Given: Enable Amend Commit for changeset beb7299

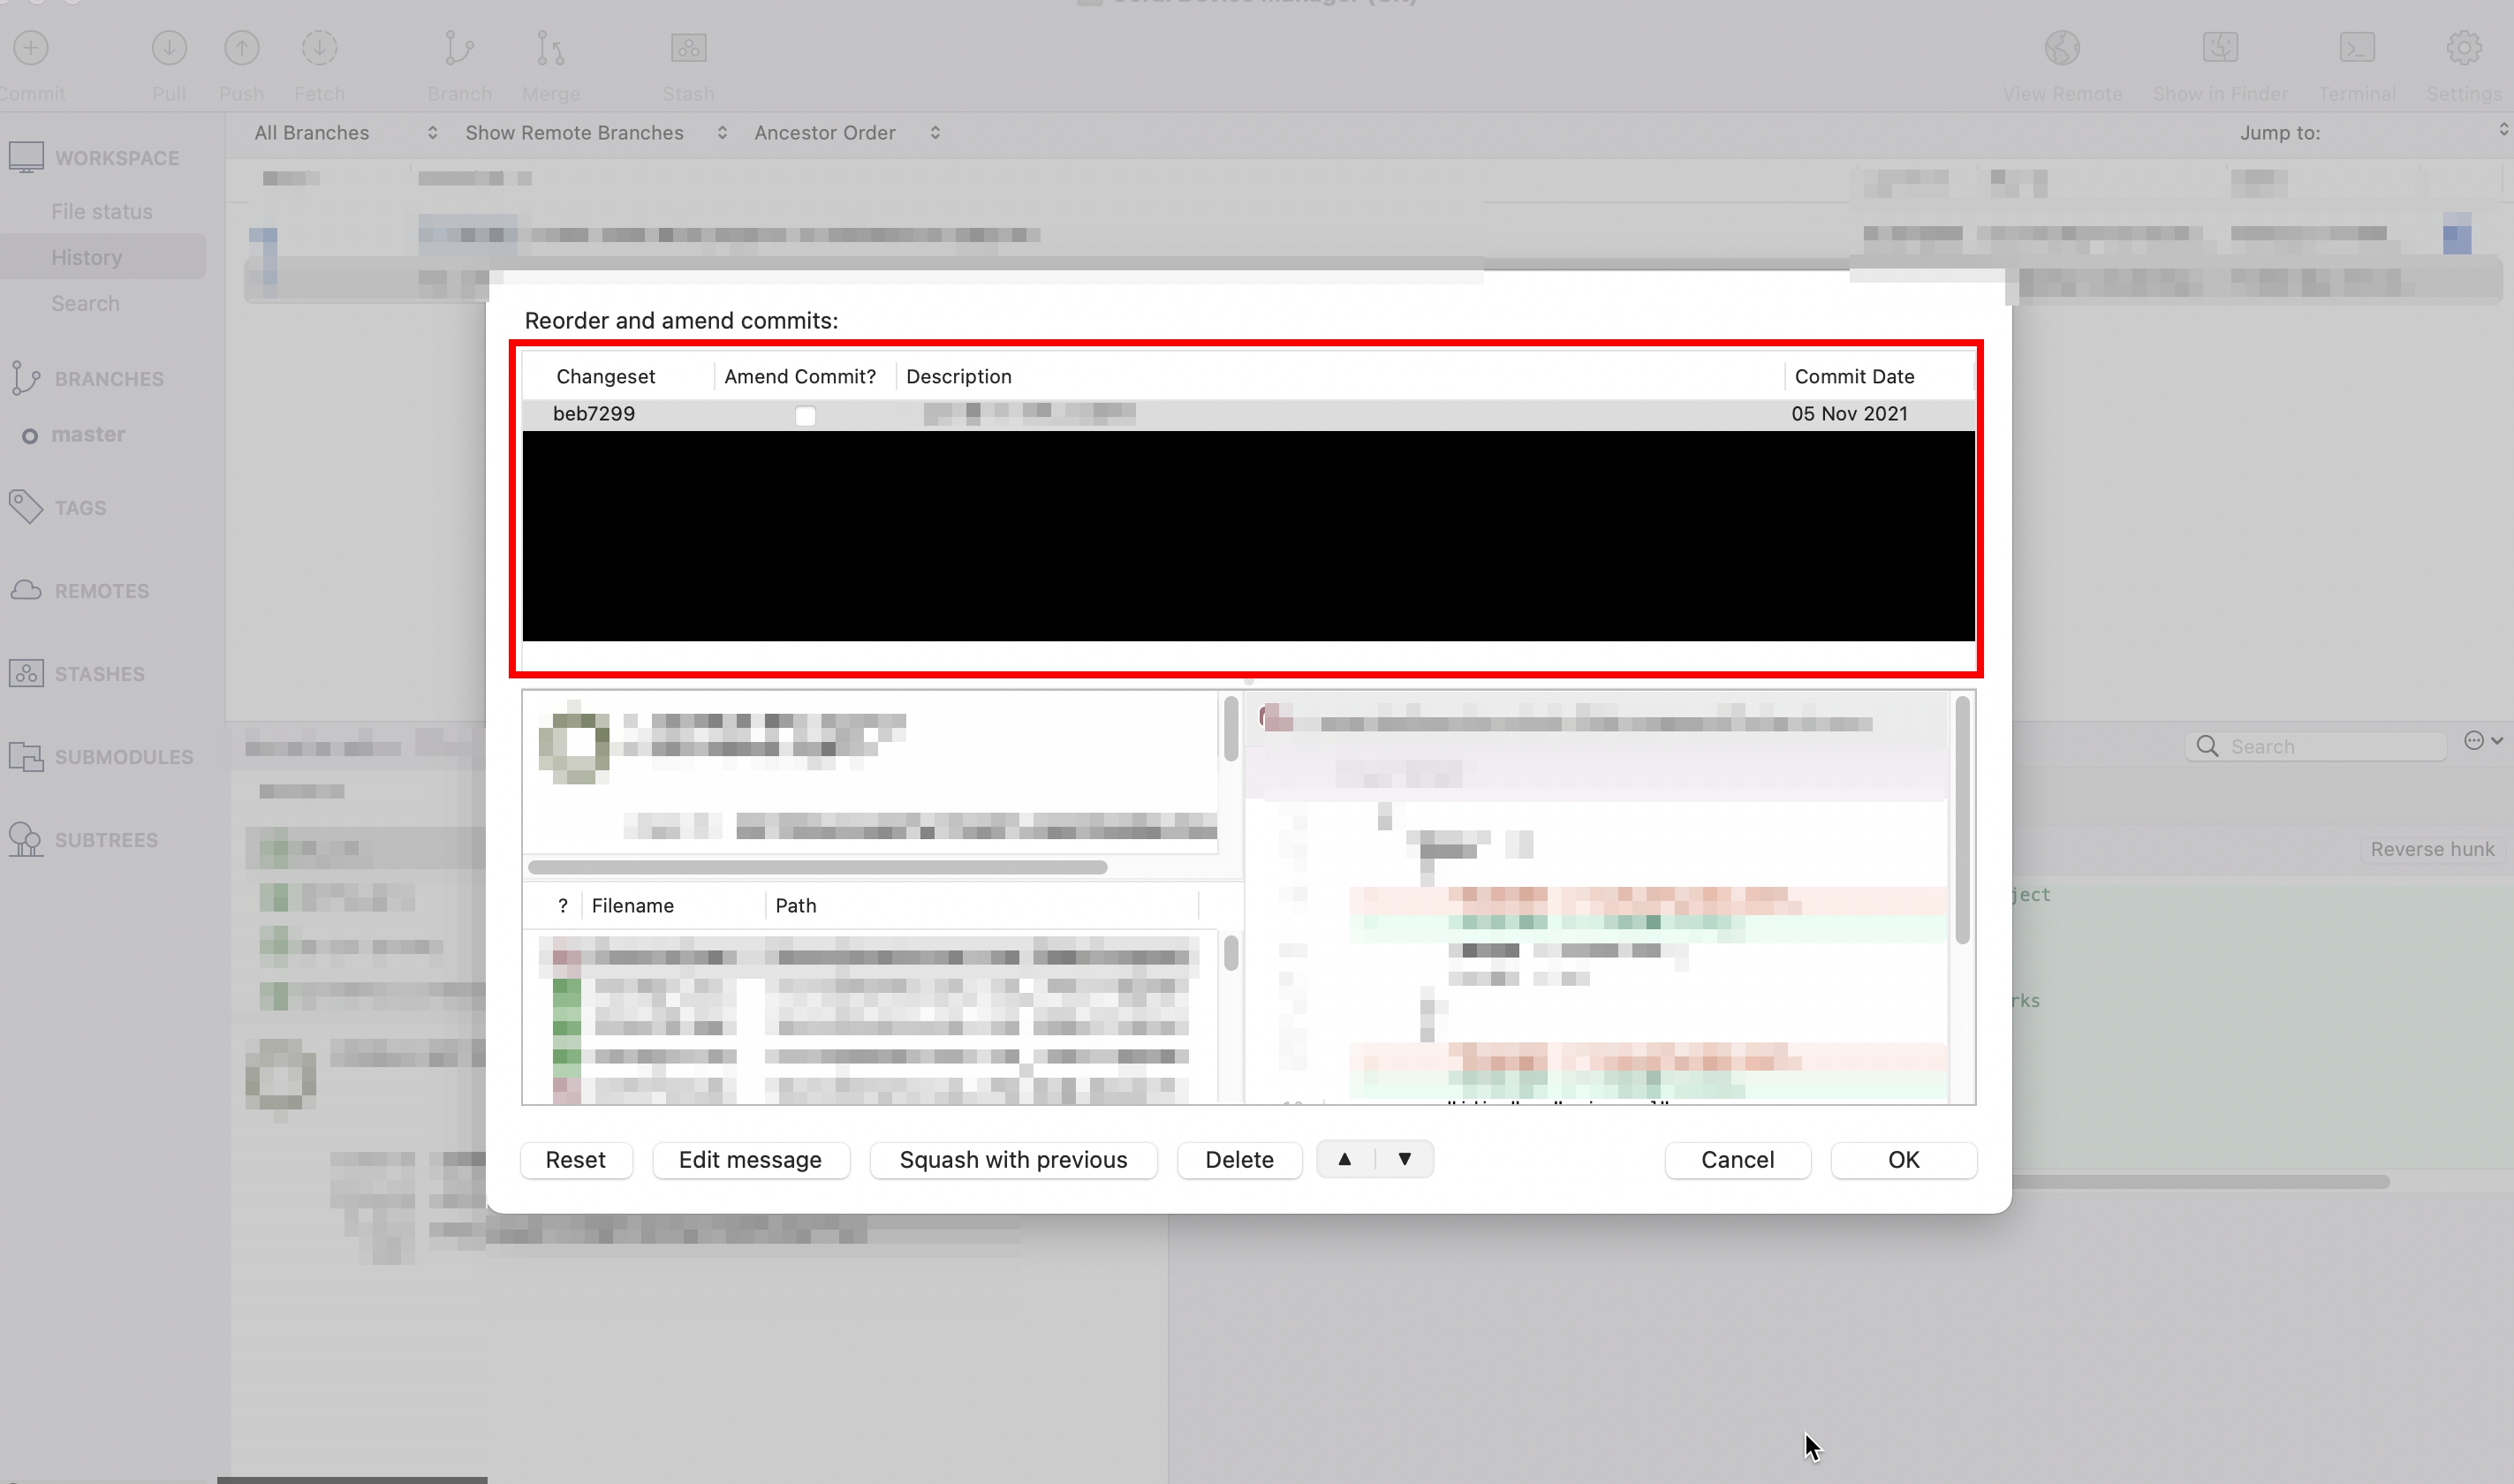Looking at the screenshot, I should (806, 414).
